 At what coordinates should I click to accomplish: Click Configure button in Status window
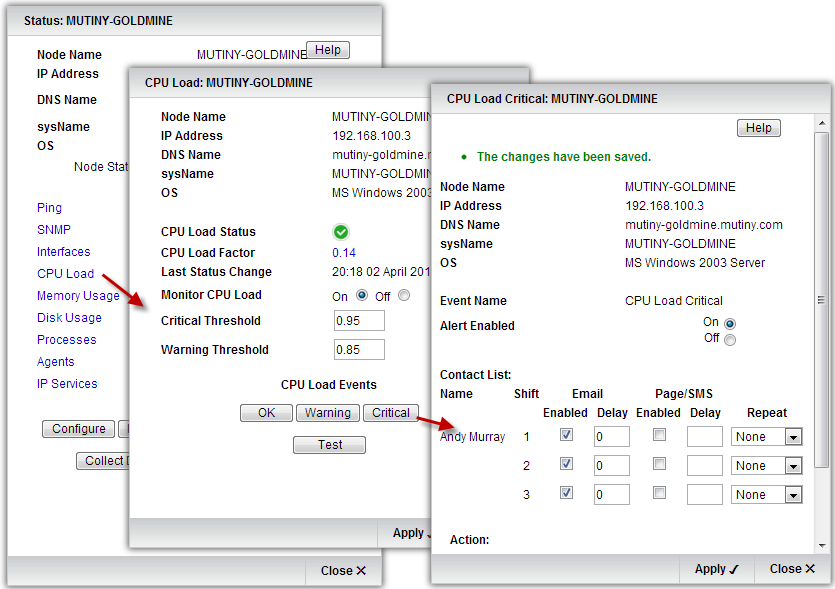pyautogui.click(x=78, y=429)
